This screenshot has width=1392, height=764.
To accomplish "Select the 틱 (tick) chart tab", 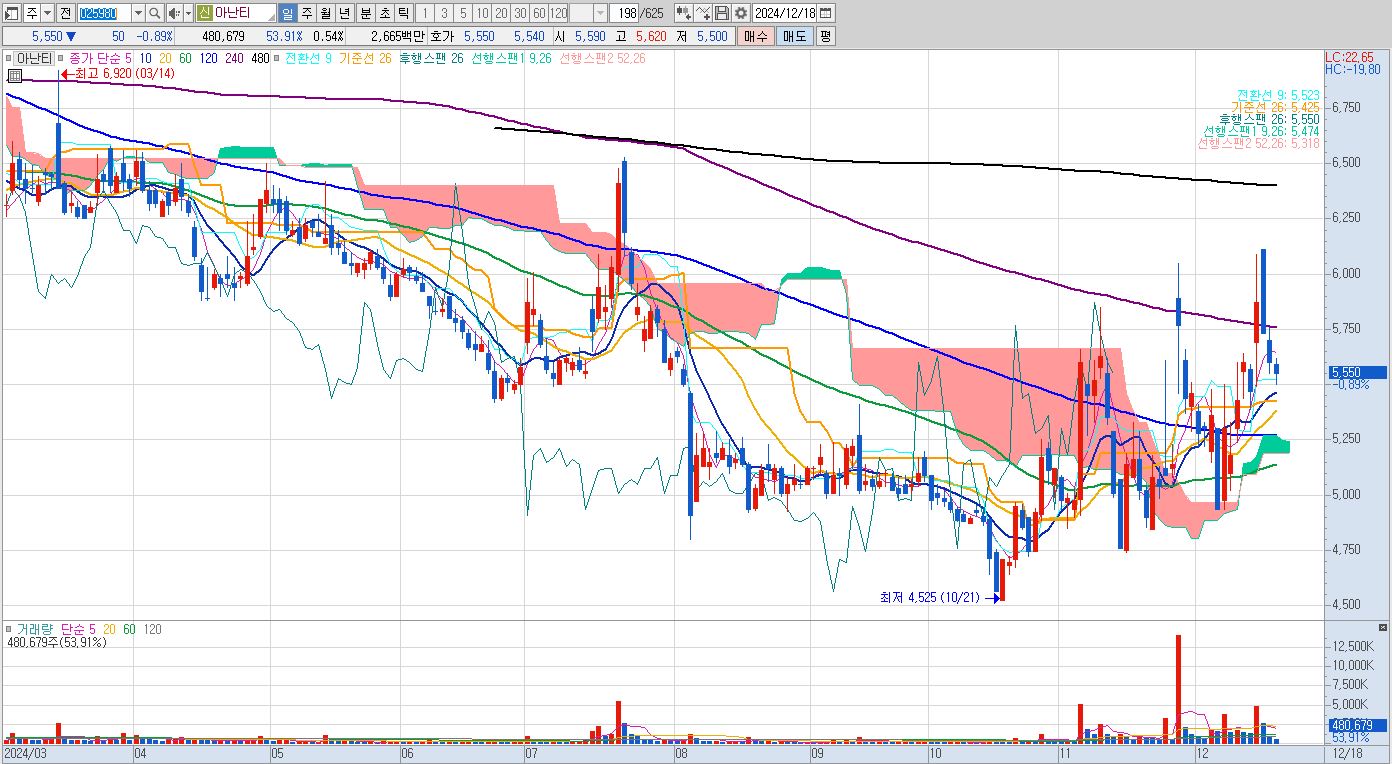I will tap(404, 13).
